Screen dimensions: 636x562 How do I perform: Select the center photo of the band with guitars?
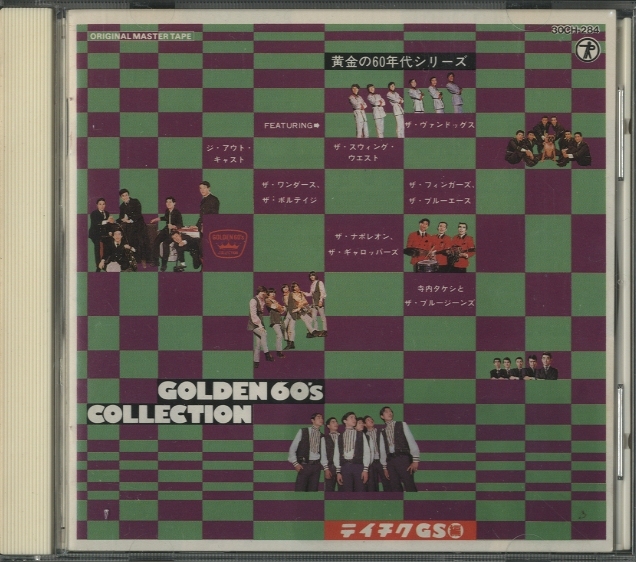click(x=287, y=315)
